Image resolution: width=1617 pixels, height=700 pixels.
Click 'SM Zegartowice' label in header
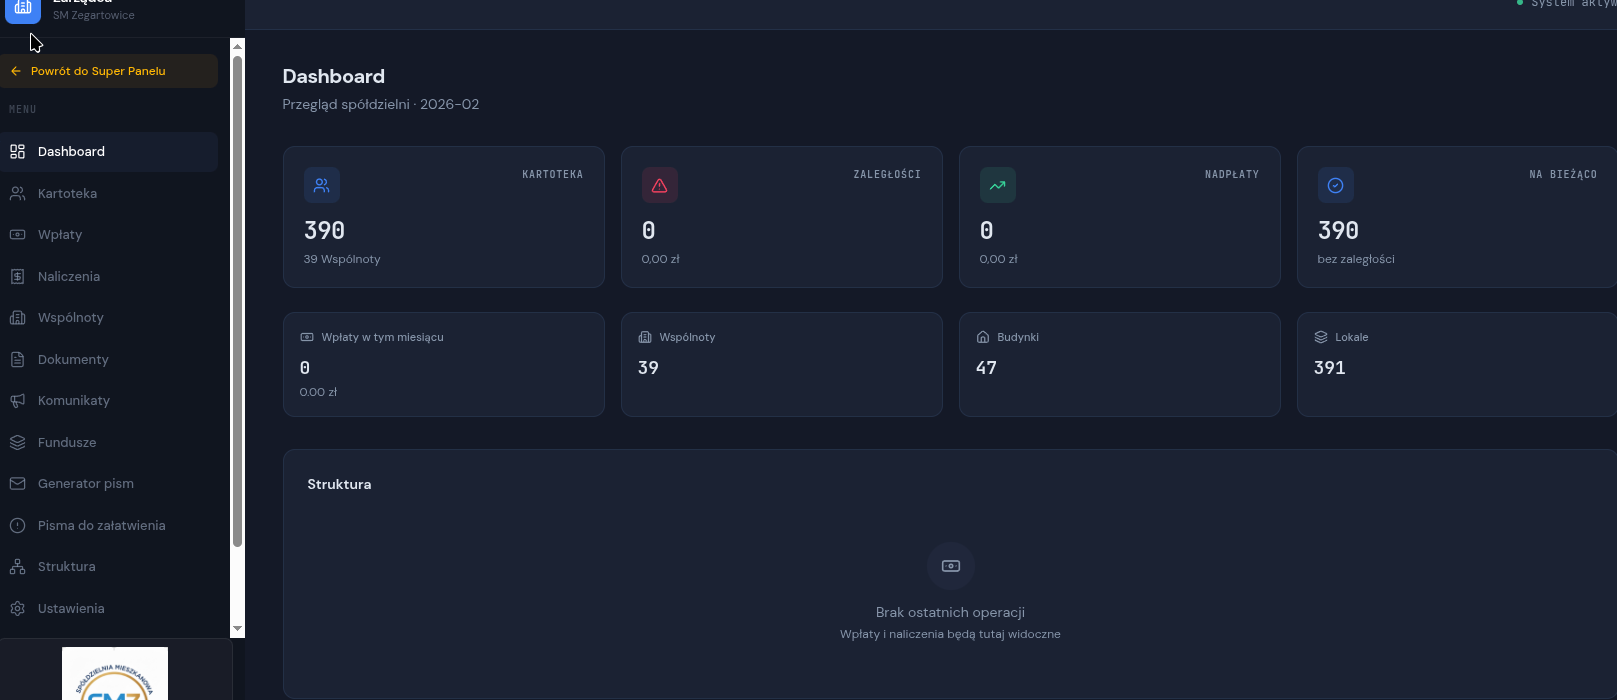point(94,15)
